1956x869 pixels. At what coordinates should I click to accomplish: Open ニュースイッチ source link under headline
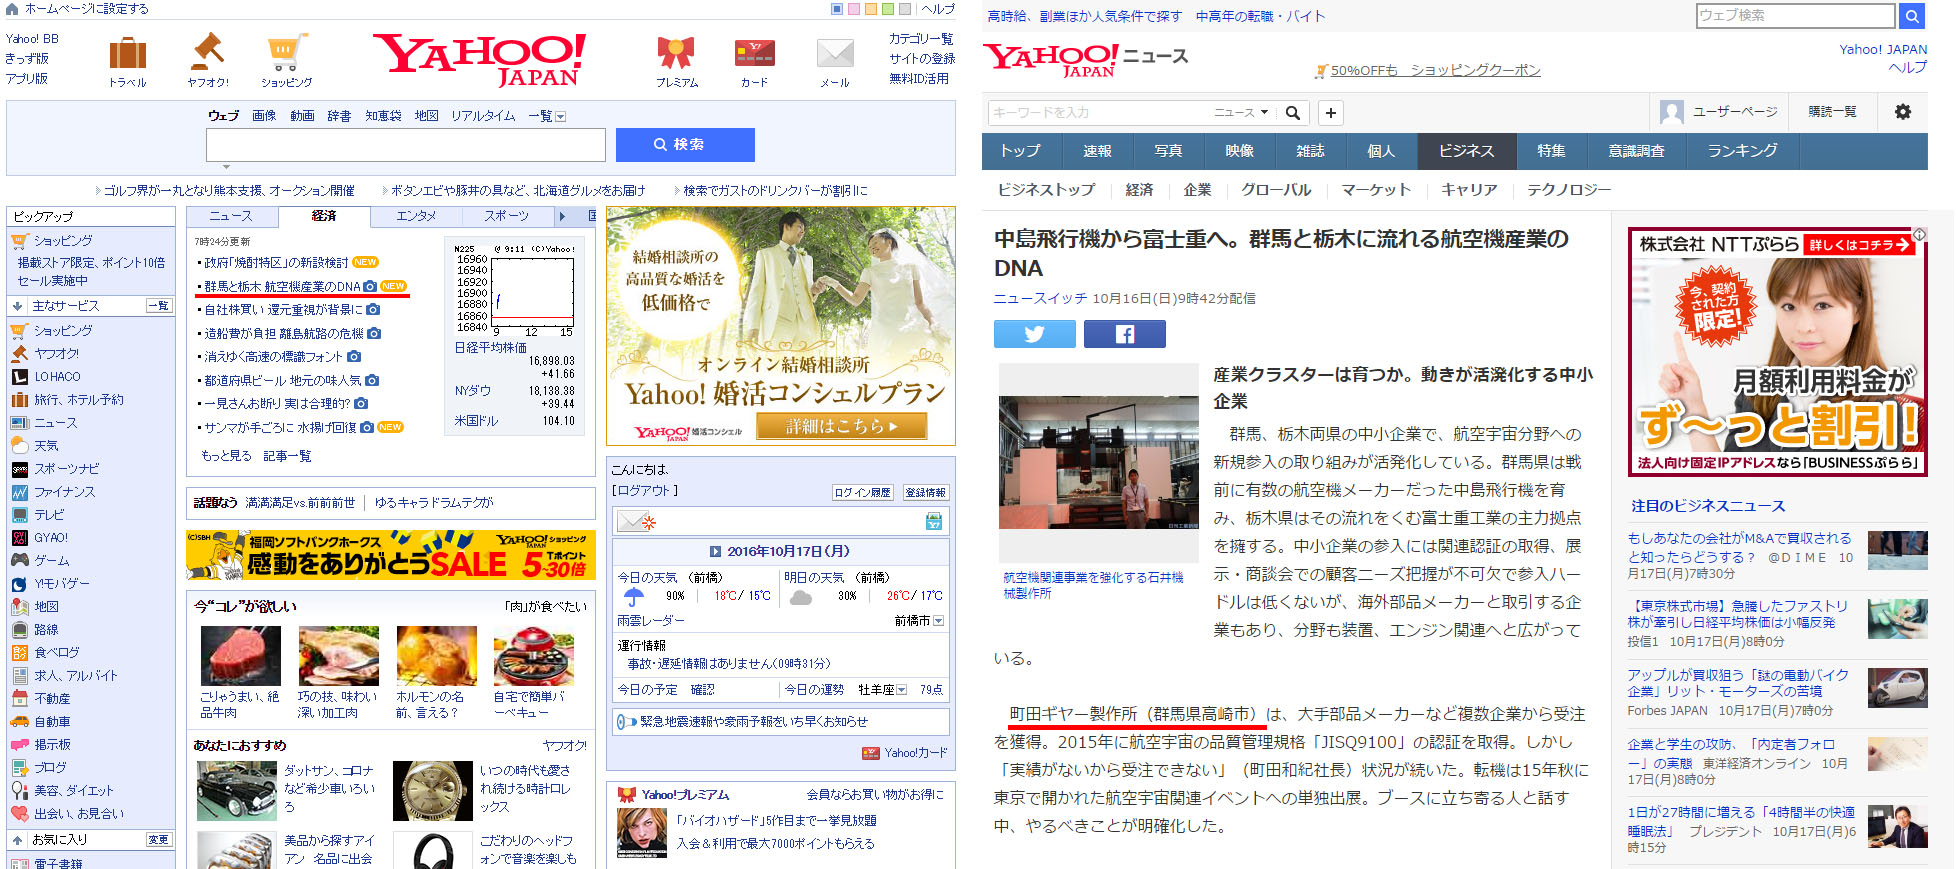pyautogui.click(x=1040, y=298)
